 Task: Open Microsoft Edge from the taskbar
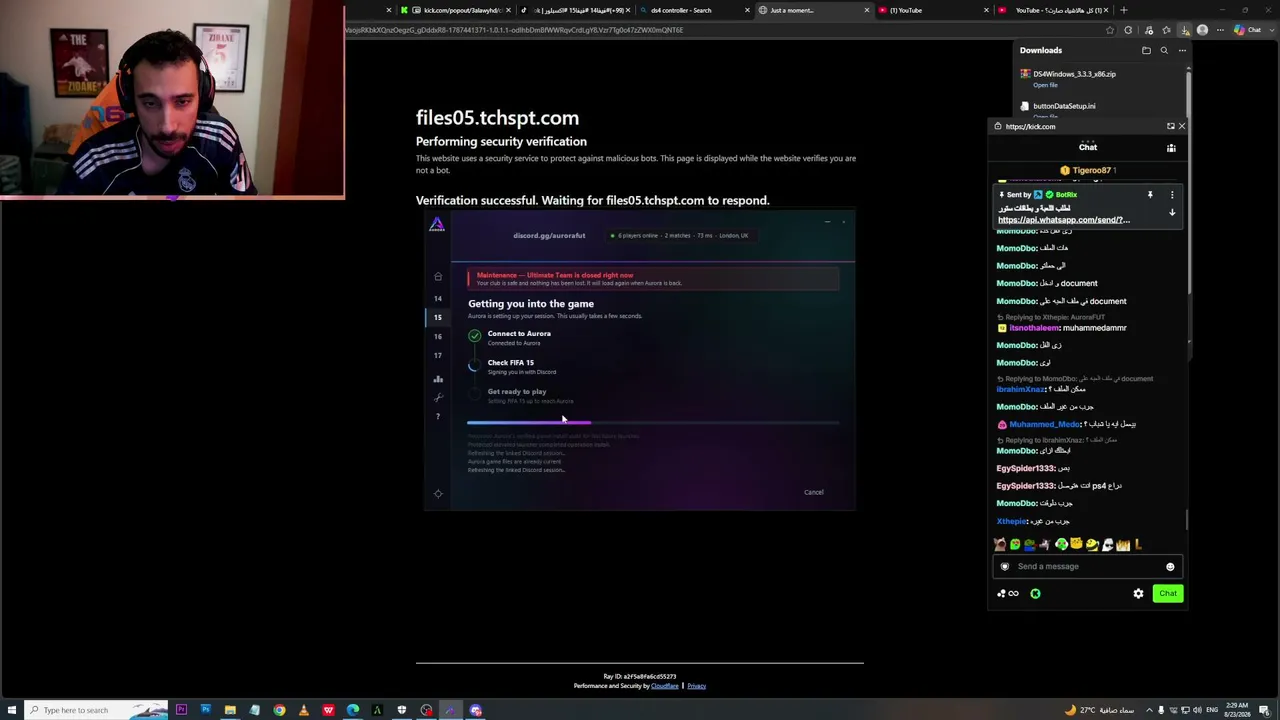[353, 710]
